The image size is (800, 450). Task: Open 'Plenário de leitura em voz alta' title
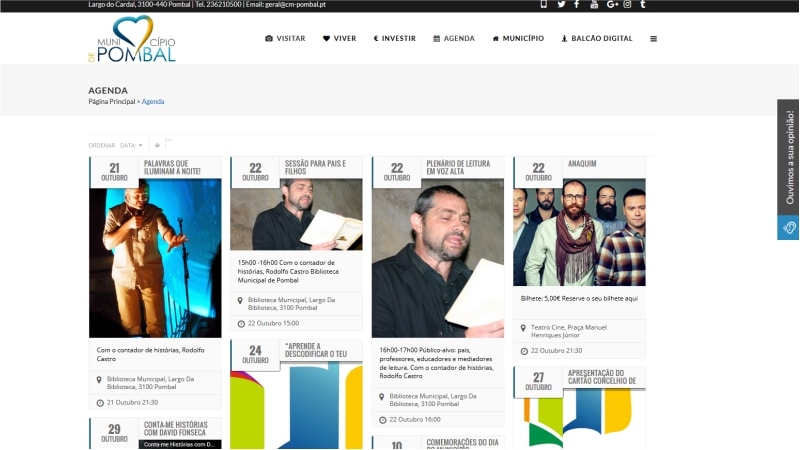pyautogui.click(x=458, y=167)
